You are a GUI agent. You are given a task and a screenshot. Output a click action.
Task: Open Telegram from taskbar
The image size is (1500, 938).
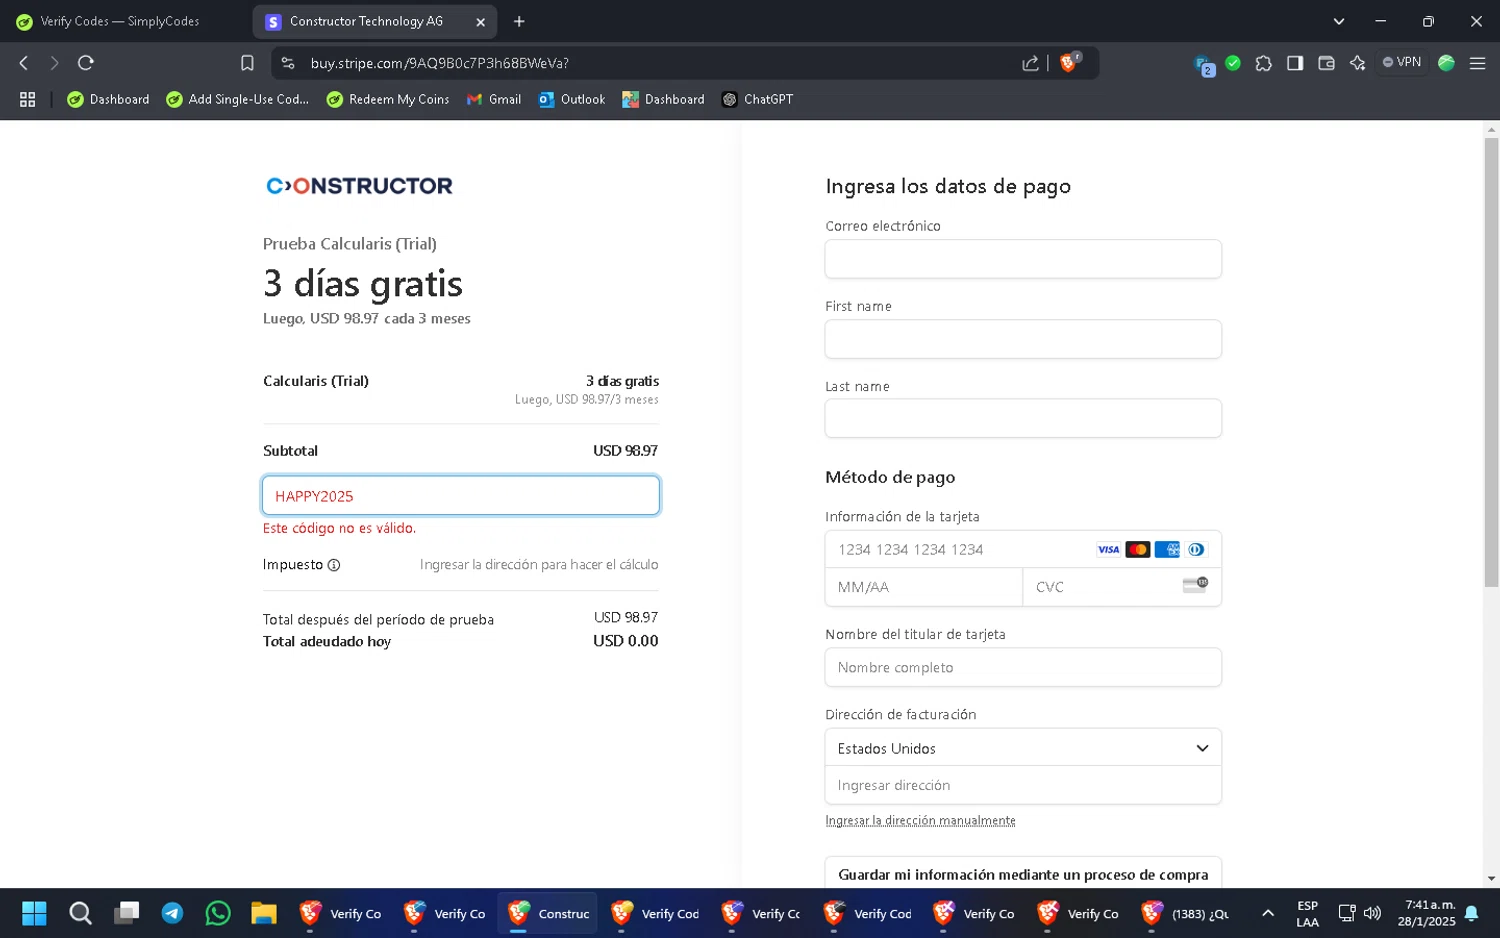(x=172, y=913)
